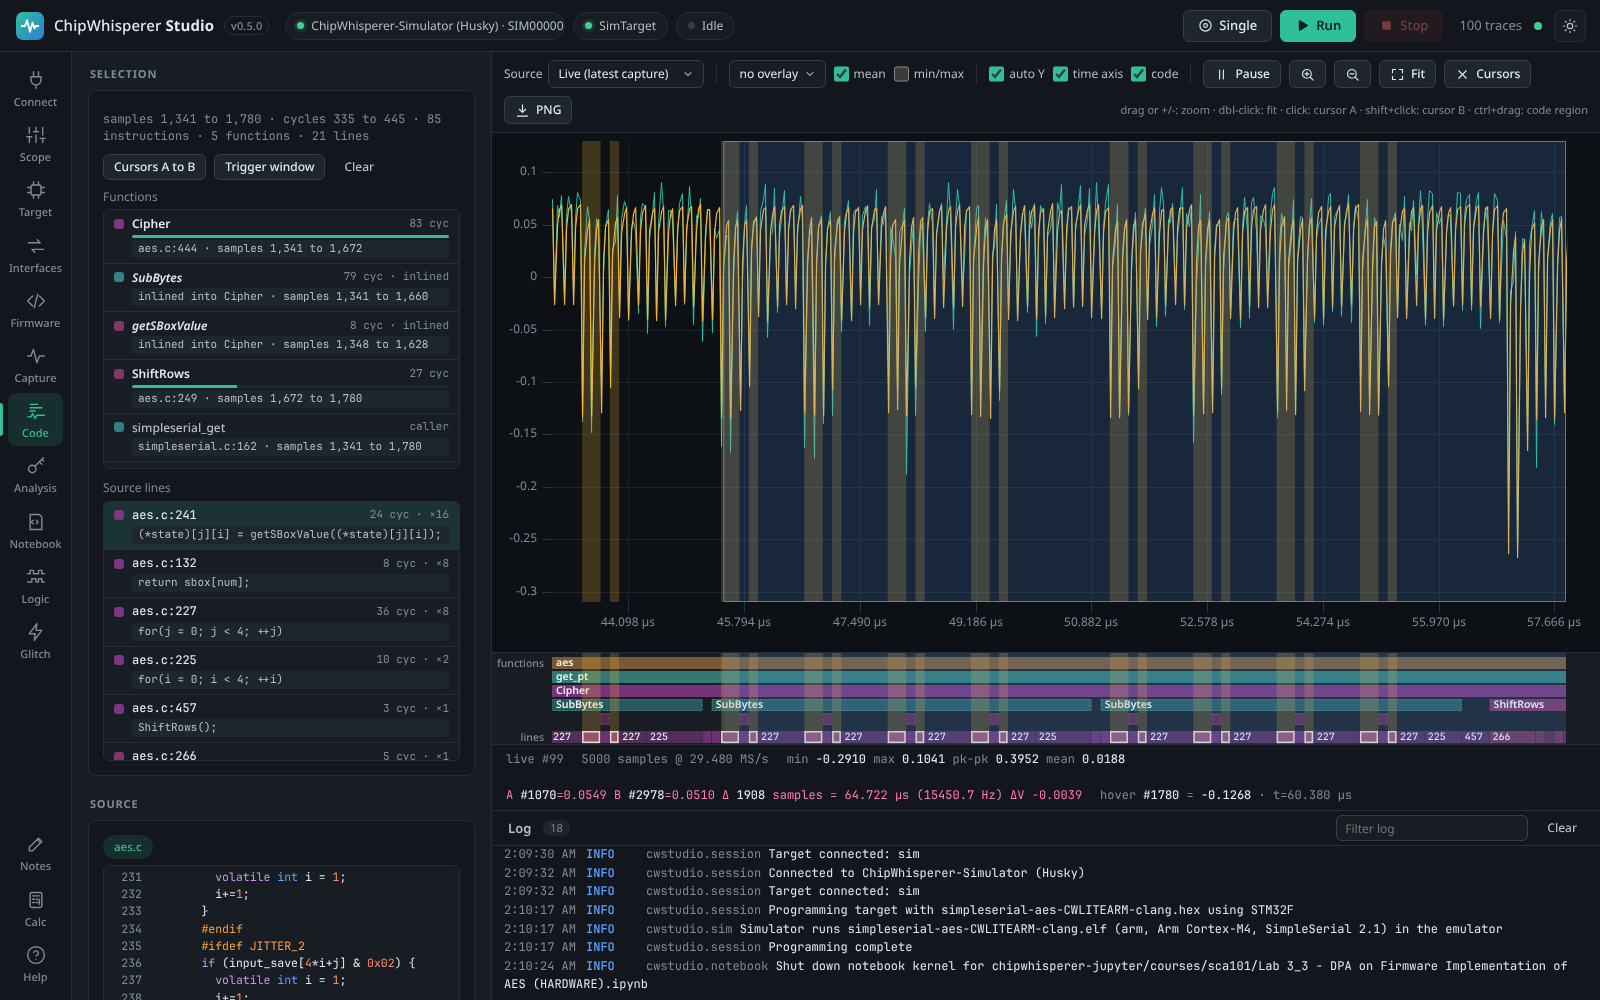Zoom out on the trace plot
Screen dimensions: 1600x1000
(x=1352, y=74)
